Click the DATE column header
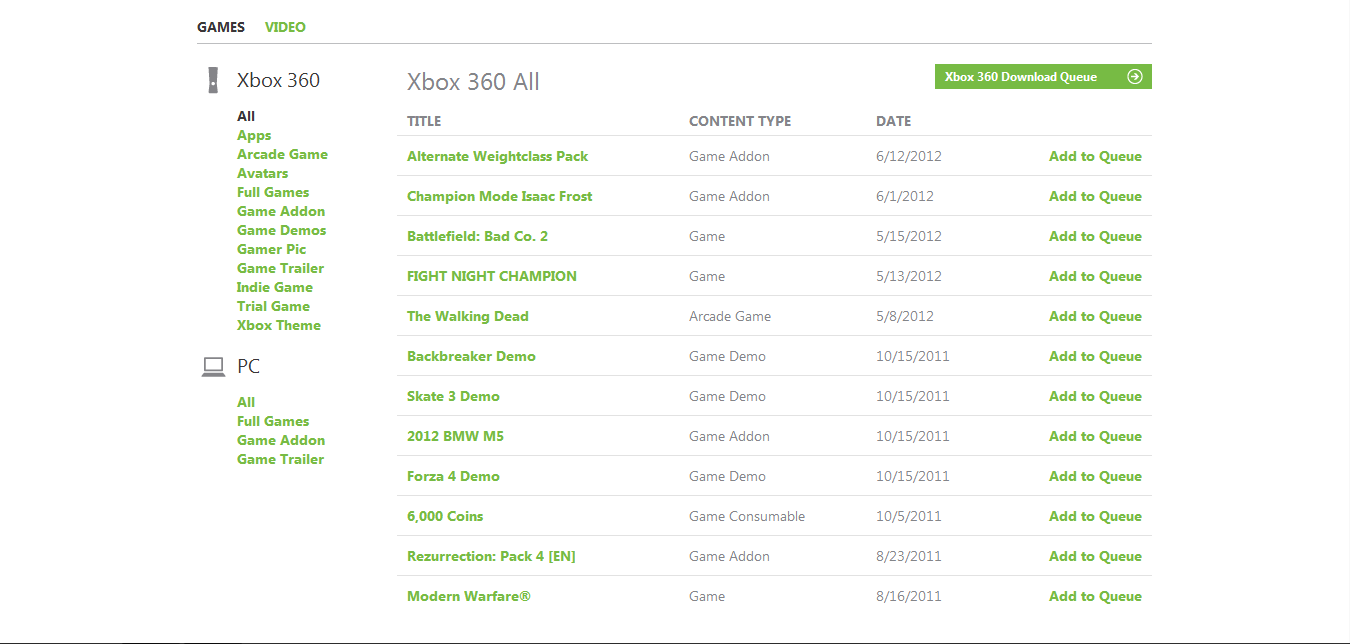1350x644 pixels. click(x=893, y=121)
